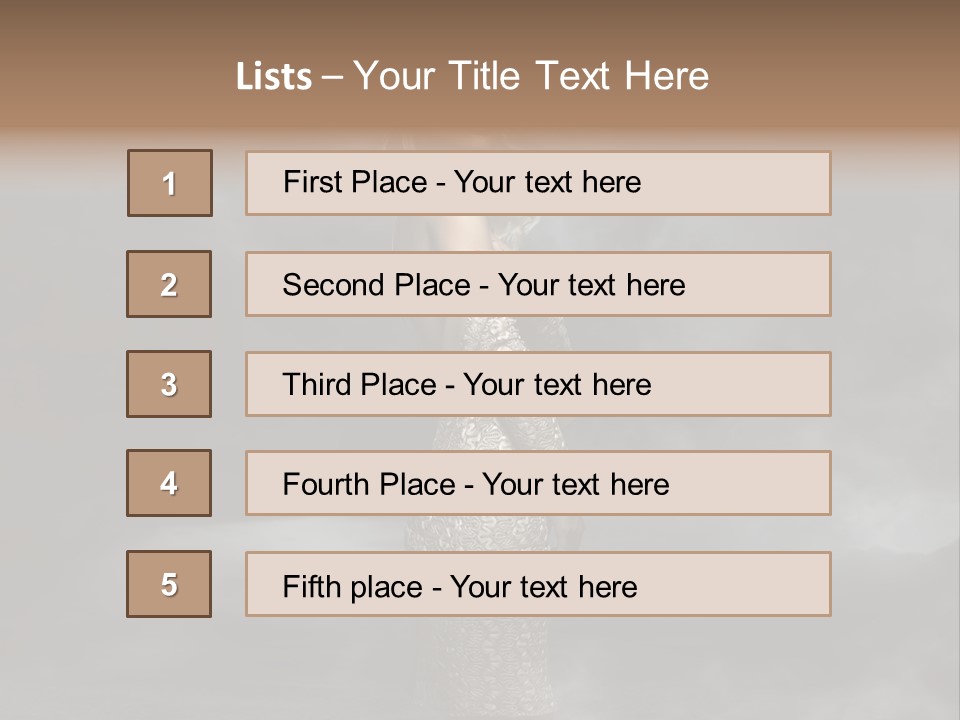960x720 pixels.
Task: Click the words Fifth place
Action: click(353, 587)
